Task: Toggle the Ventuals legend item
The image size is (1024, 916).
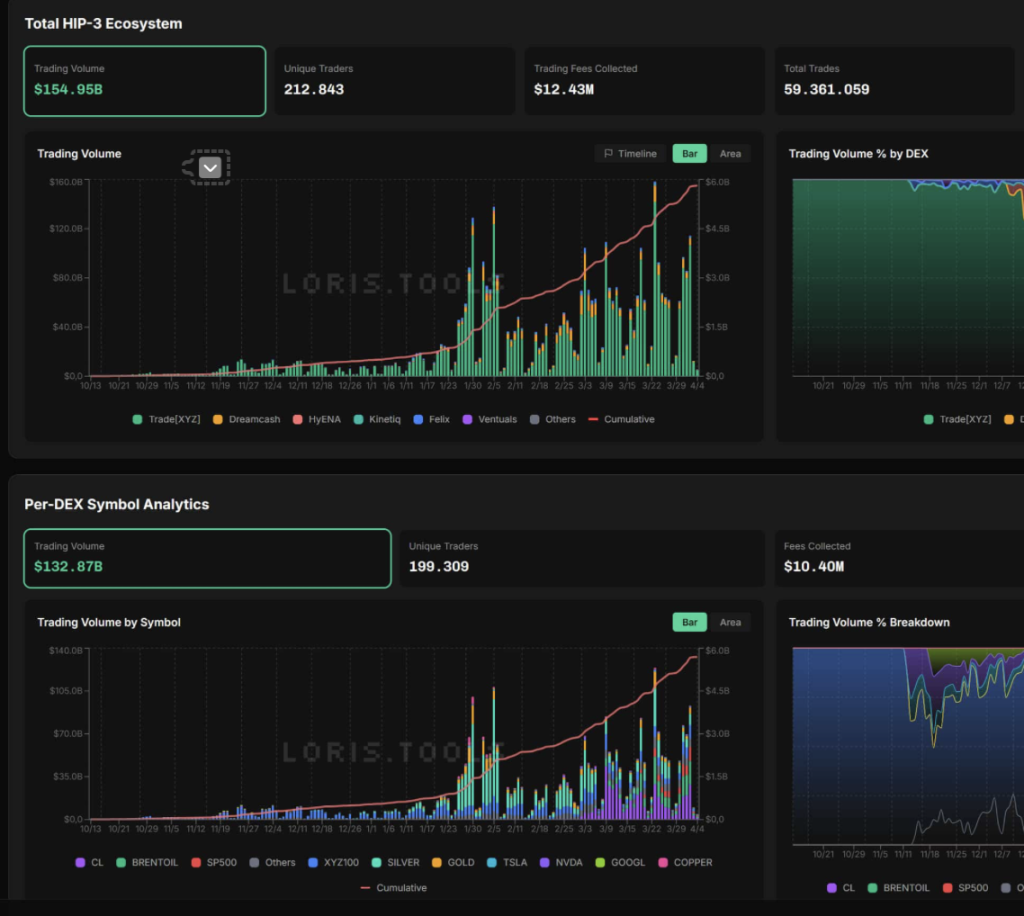Action: coord(468,419)
